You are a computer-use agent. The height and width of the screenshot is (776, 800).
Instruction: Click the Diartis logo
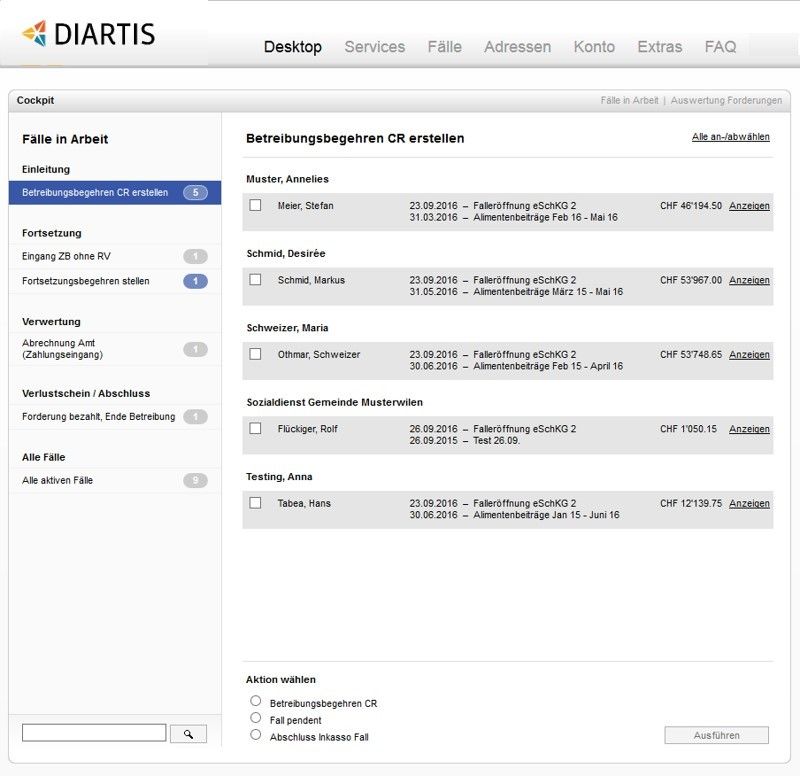tap(89, 34)
